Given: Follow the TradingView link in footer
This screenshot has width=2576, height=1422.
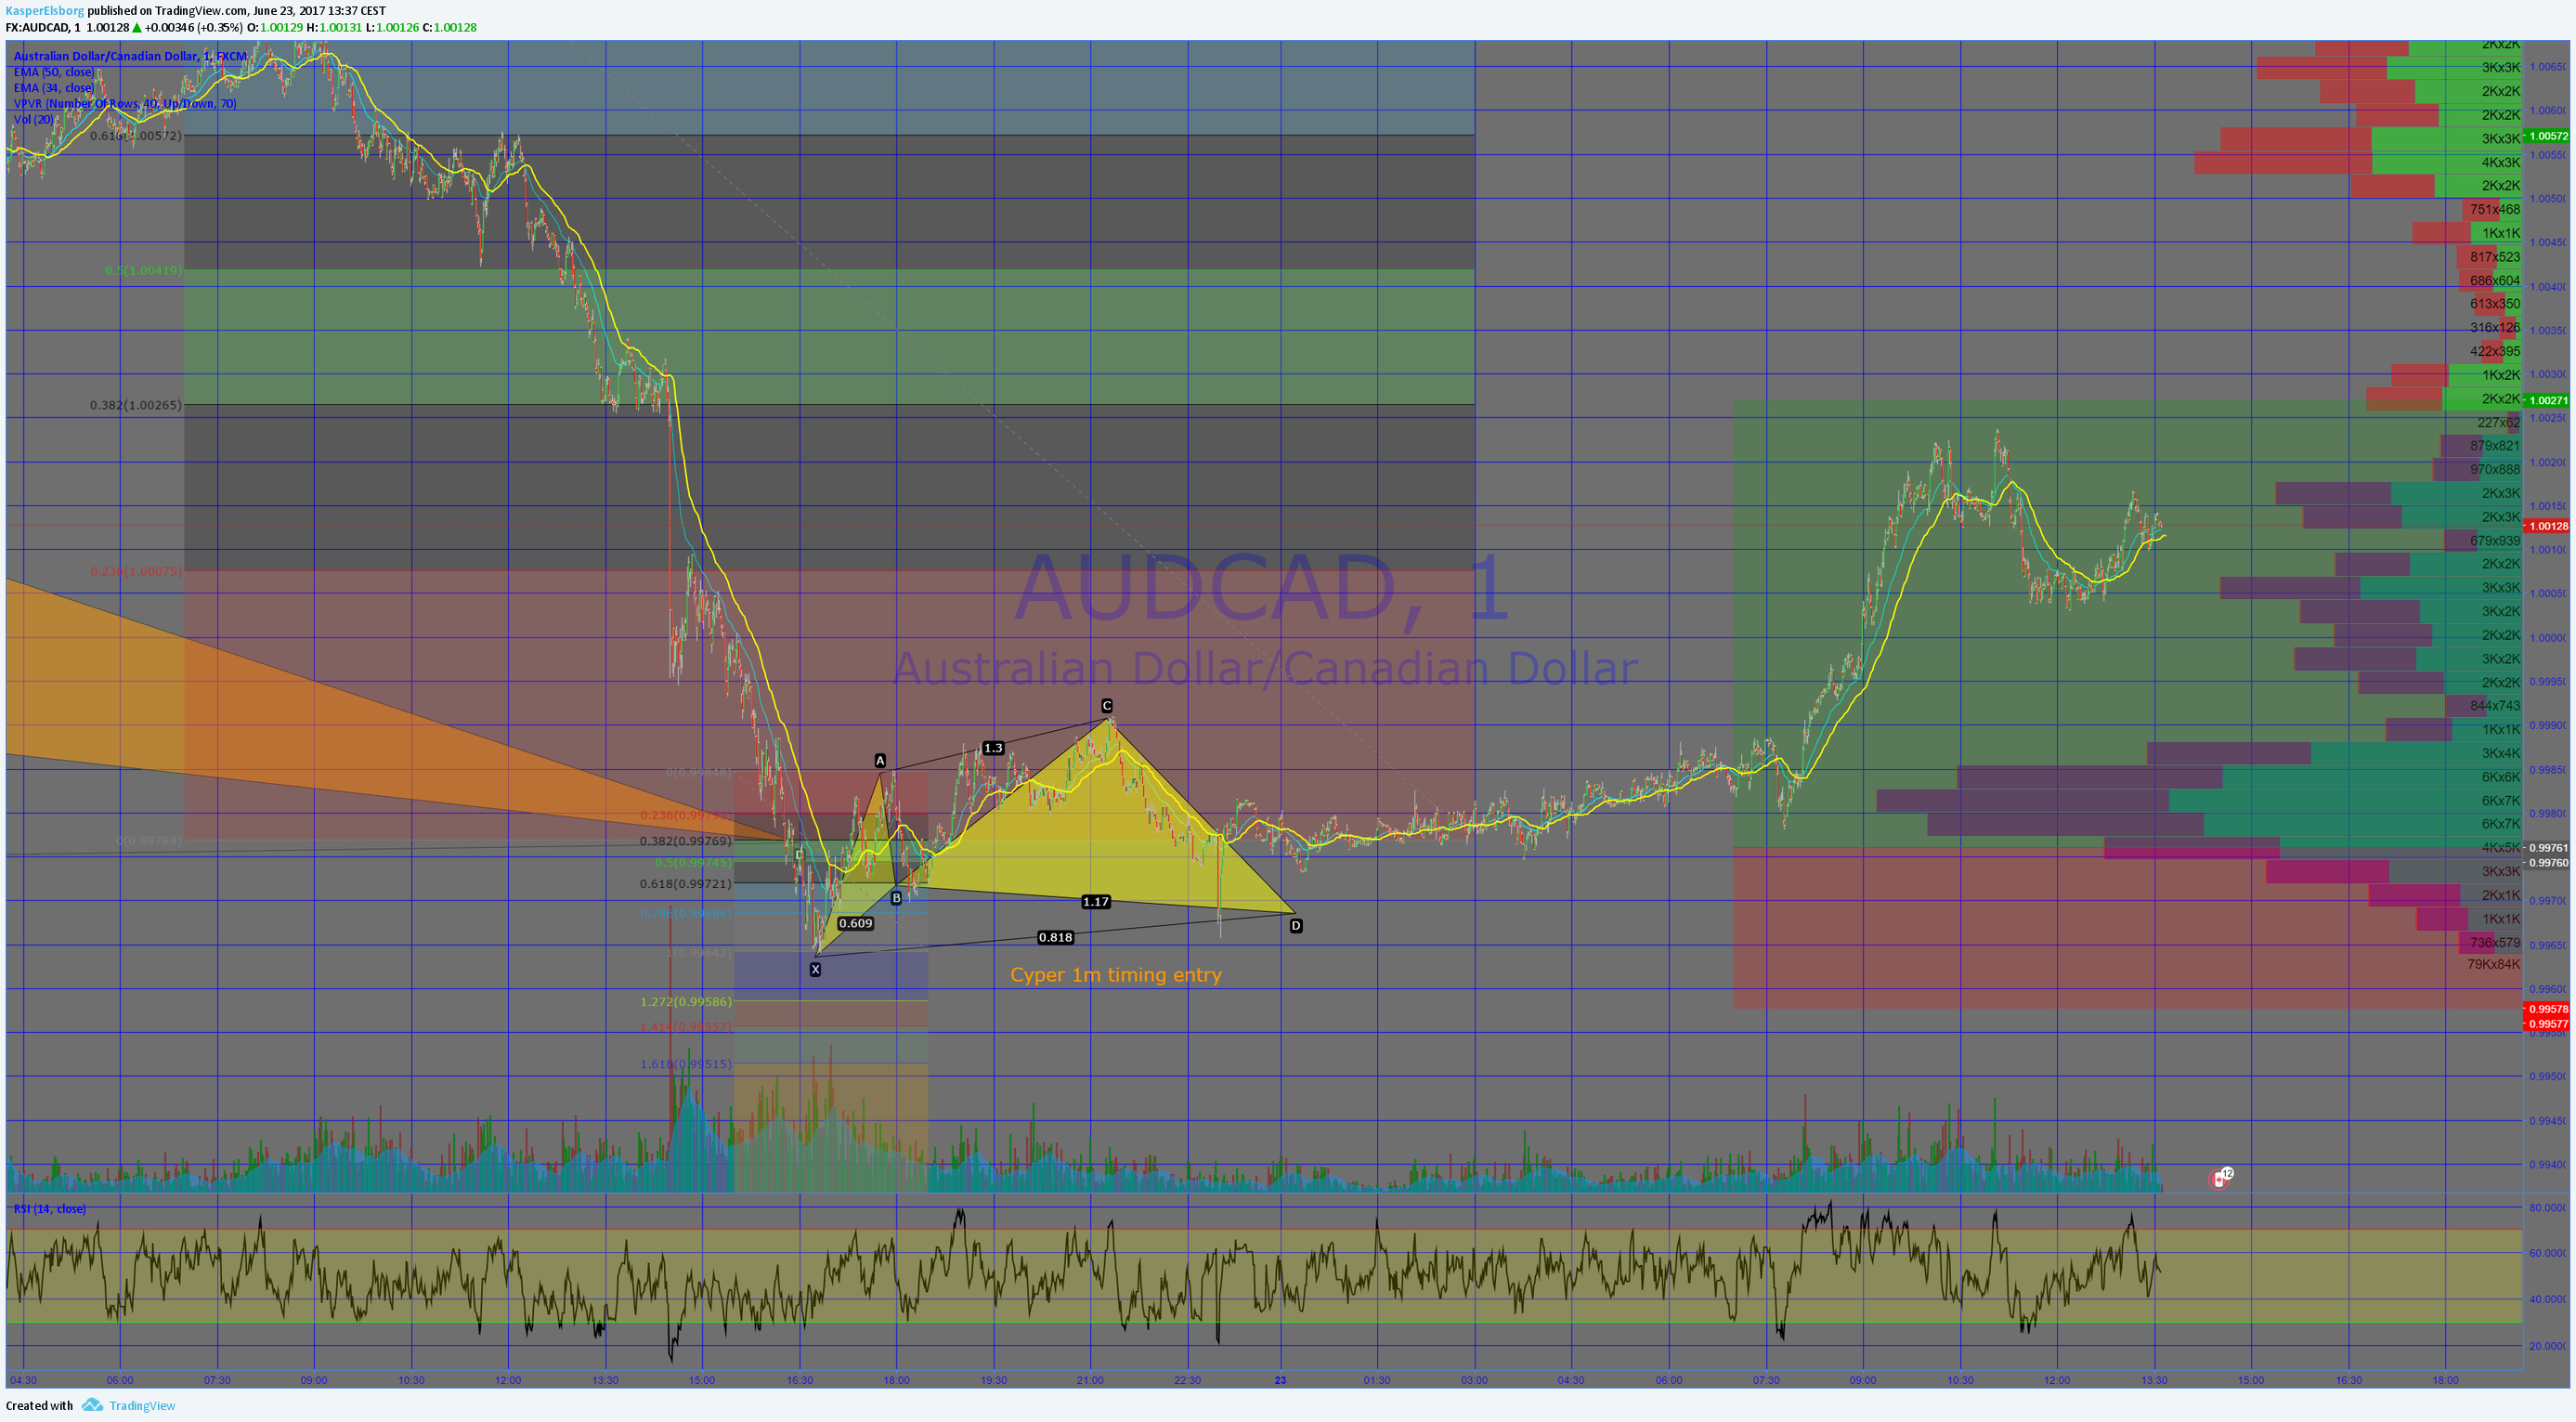Looking at the screenshot, I should (x=142, y=1405).
